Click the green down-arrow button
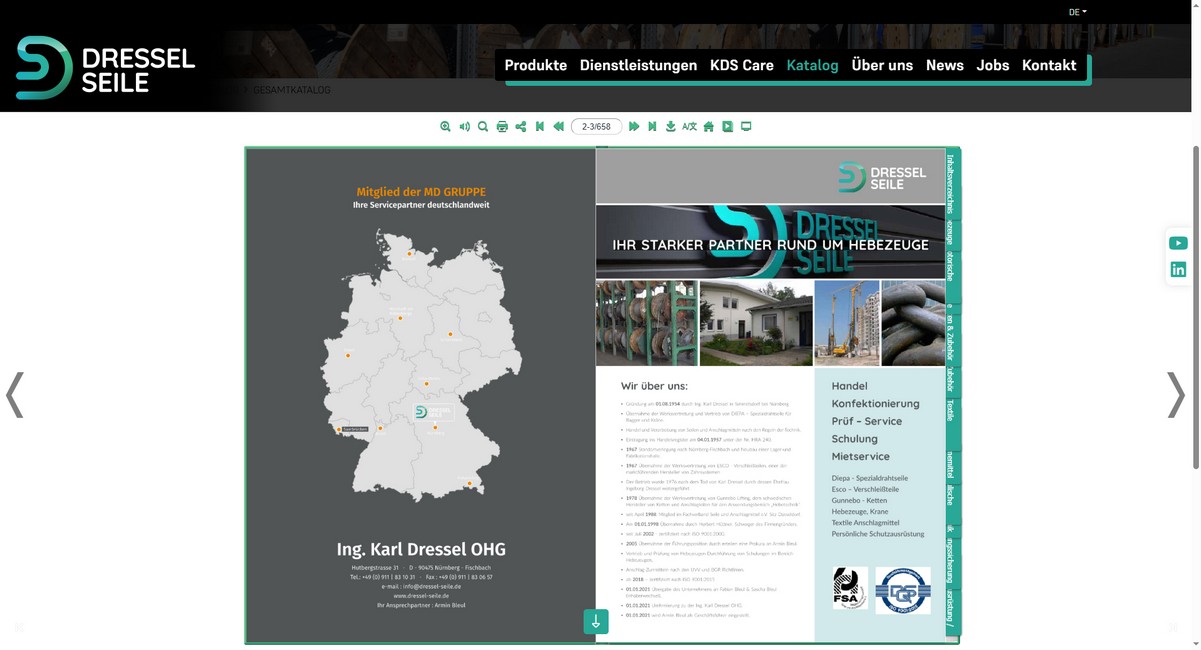Image resolution: width=1201 pixels, height=650 pixels. coord(596,621)
